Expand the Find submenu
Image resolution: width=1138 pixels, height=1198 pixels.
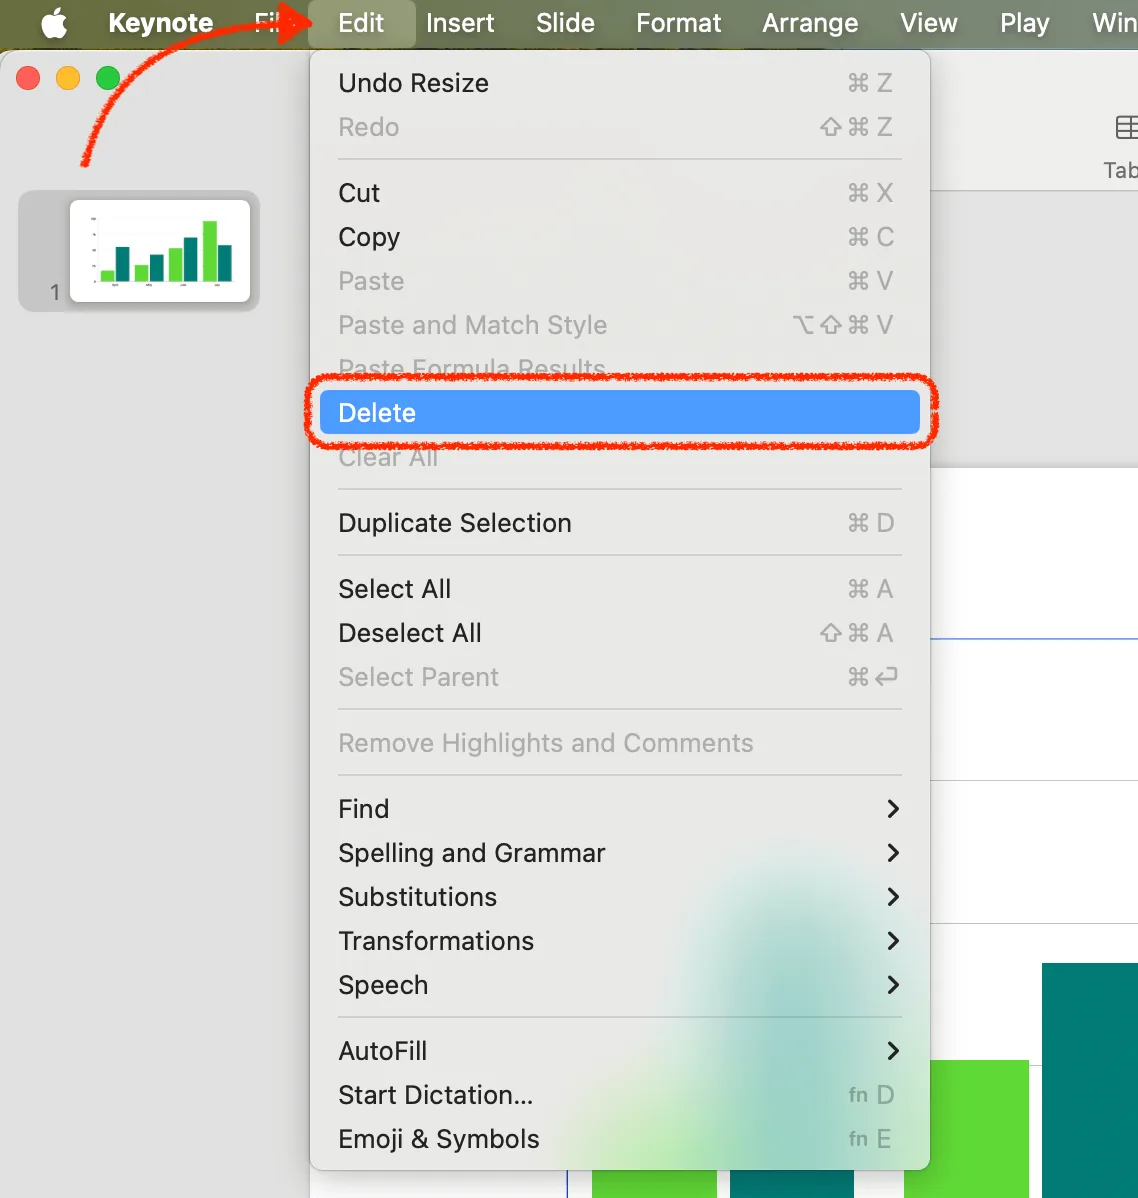619,809
